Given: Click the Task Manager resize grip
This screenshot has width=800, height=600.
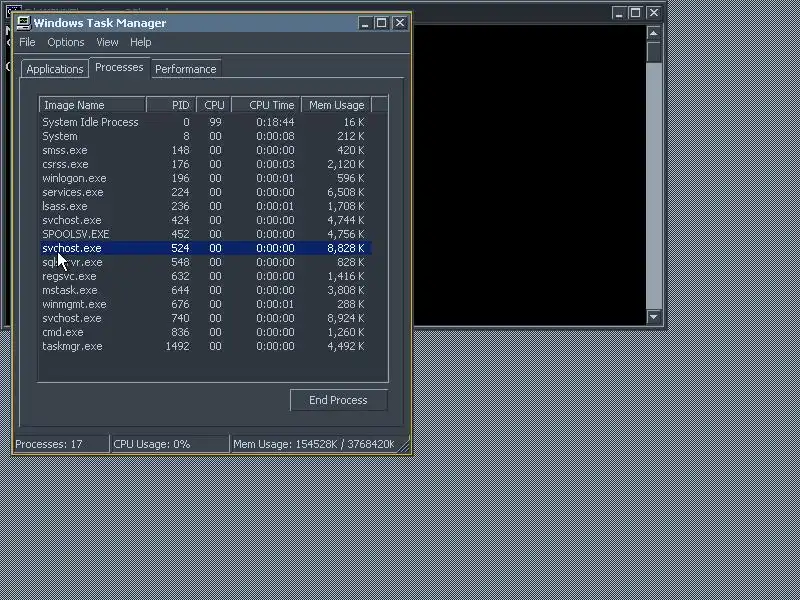Looking at the screenshot, I should click(x=404, y=446).
